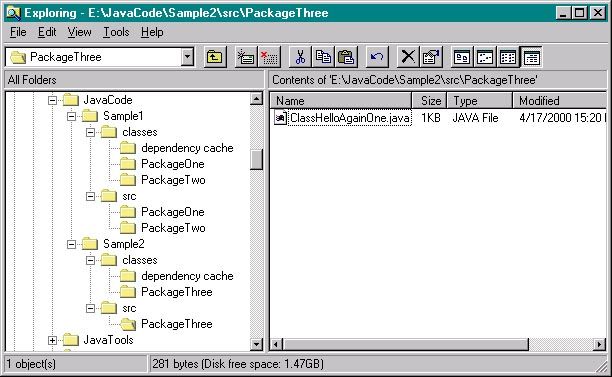Open Properties via toolbar icon
Viewport: 612px width, 377px height.
point(431,57)
